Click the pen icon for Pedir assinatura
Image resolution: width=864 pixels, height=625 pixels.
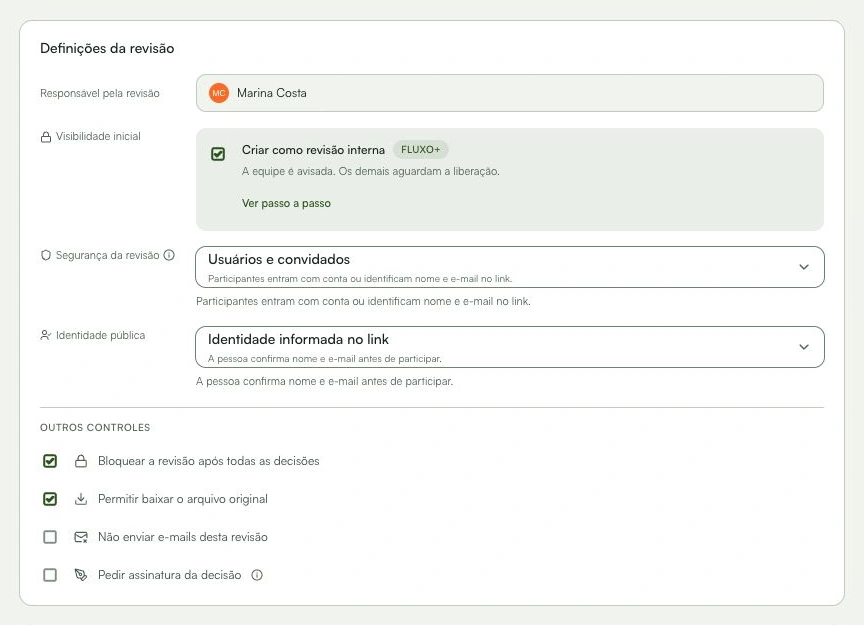click(81, 575)
